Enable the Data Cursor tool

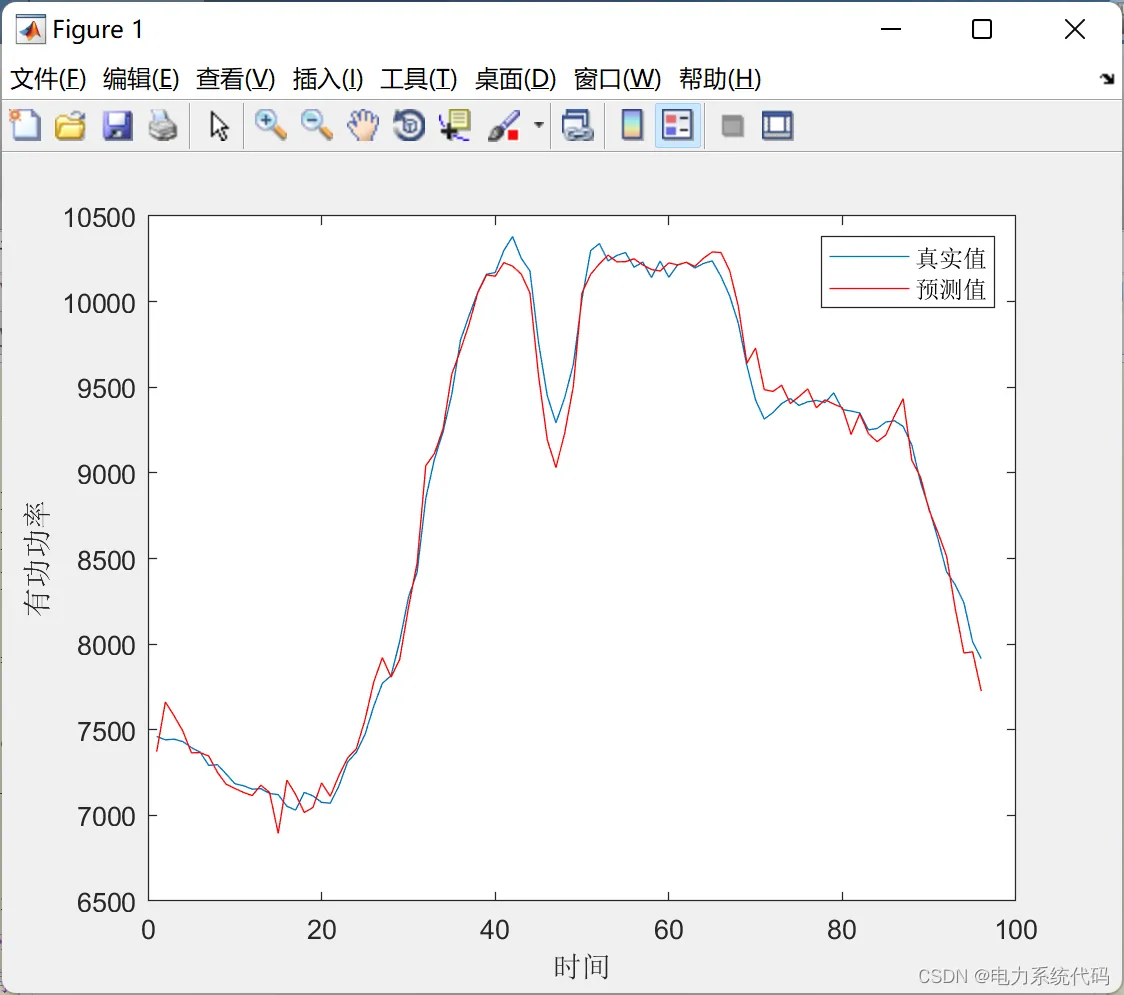tap(455, 125)
